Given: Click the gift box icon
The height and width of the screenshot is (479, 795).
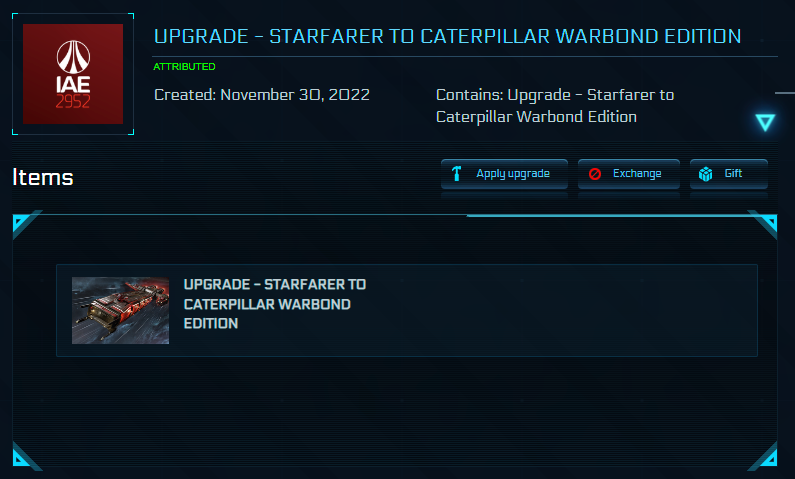Looking at the screenshot, I should click(x=705, y=174).
